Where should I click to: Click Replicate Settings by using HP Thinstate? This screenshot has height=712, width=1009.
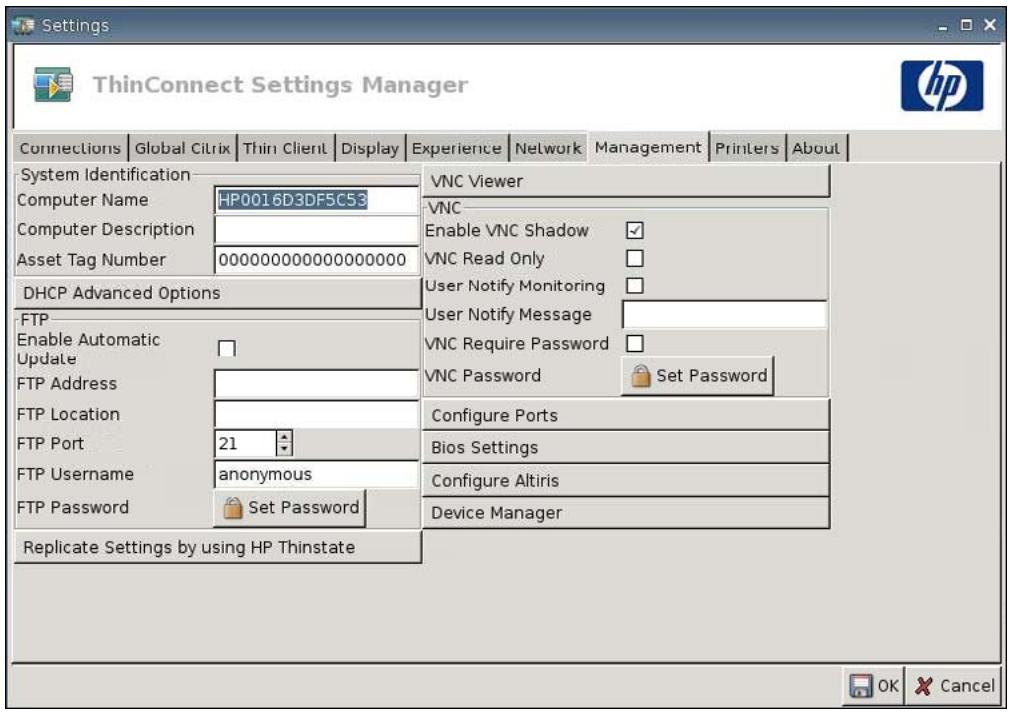coord(218,547)
